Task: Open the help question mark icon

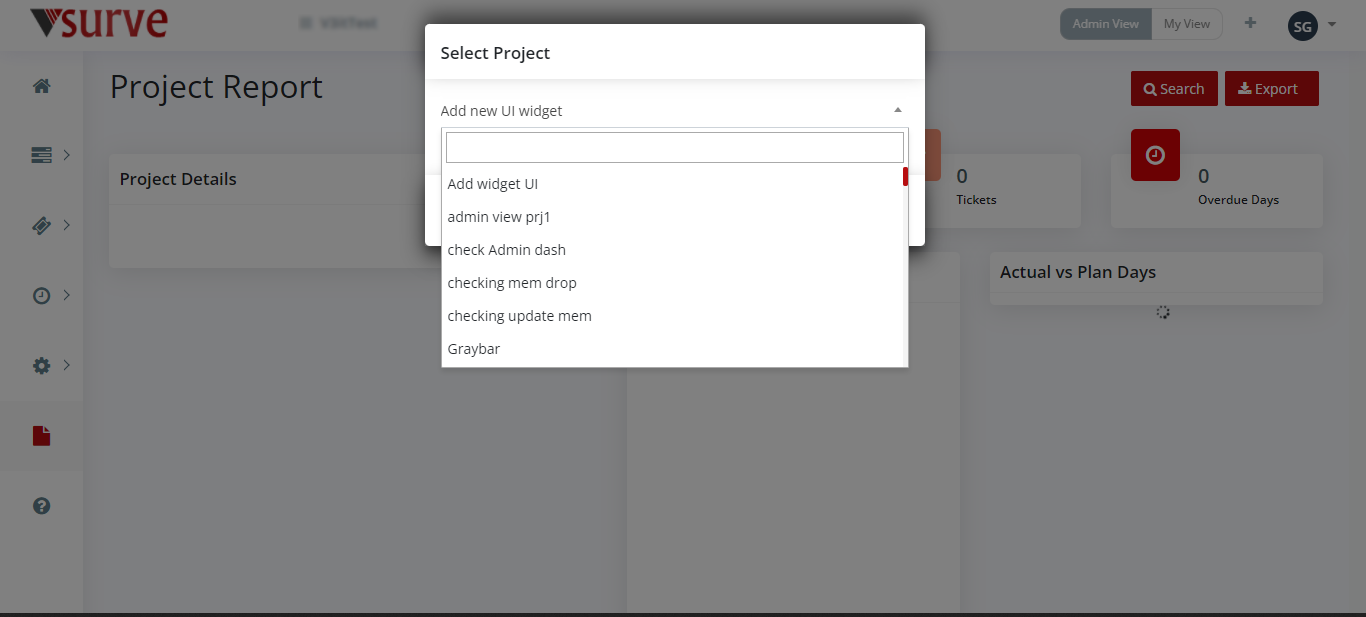Action: click(x=41, y=506)
